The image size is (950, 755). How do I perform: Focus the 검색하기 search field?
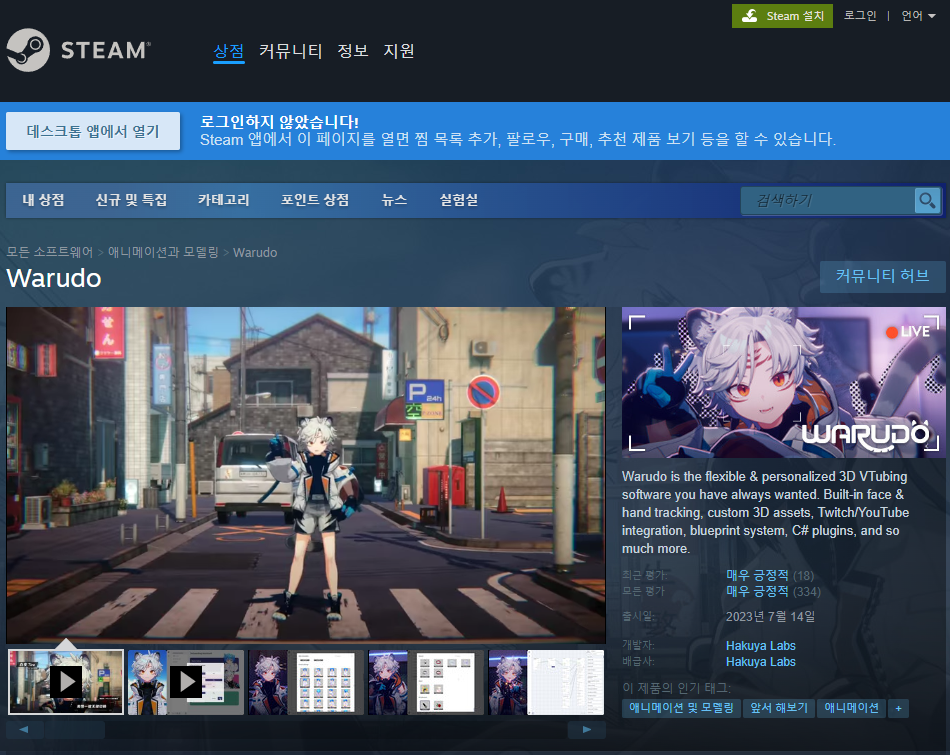828,200
